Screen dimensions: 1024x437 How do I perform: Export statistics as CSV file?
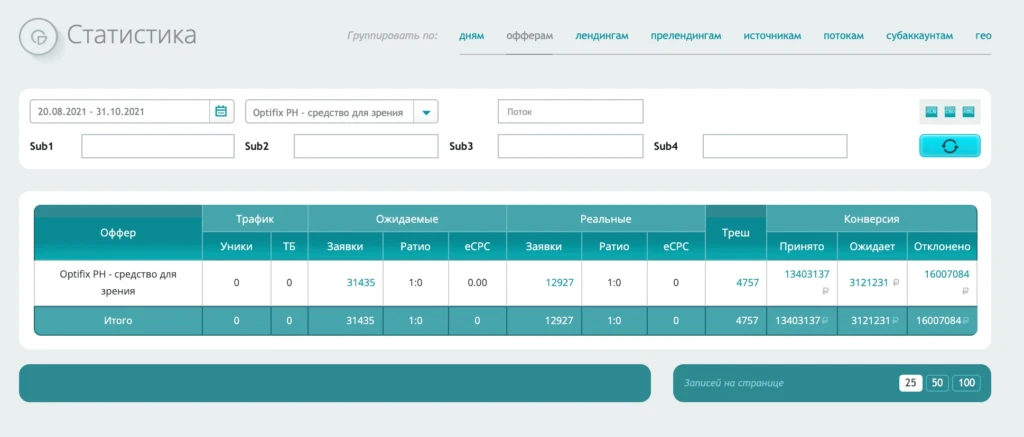[x=950, y=112]
